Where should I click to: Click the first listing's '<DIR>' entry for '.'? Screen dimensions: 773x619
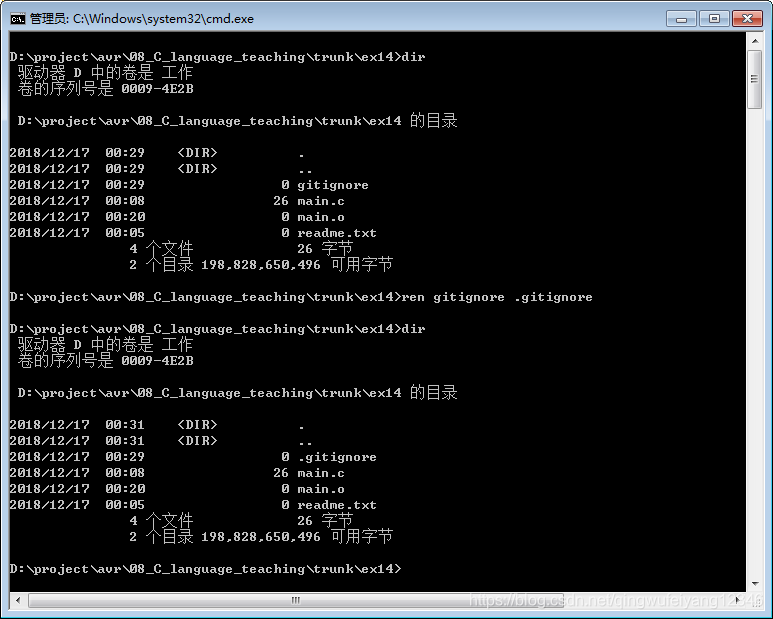coord(197,153)
